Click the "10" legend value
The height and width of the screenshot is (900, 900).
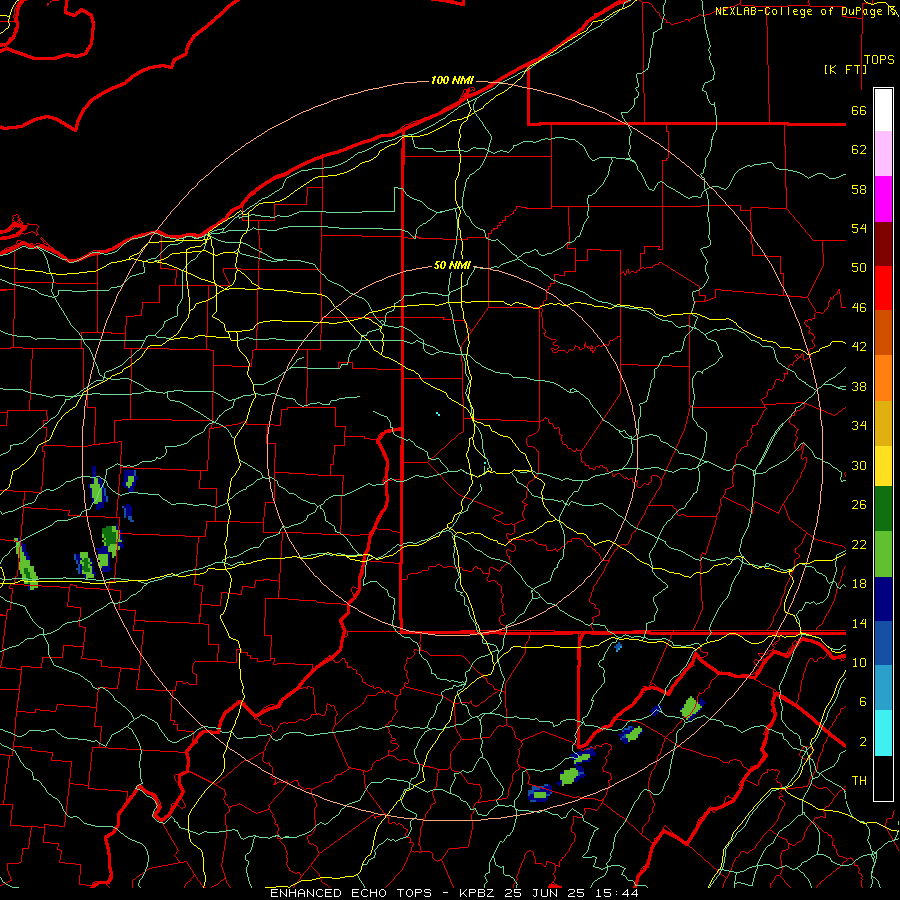(859, 662)
